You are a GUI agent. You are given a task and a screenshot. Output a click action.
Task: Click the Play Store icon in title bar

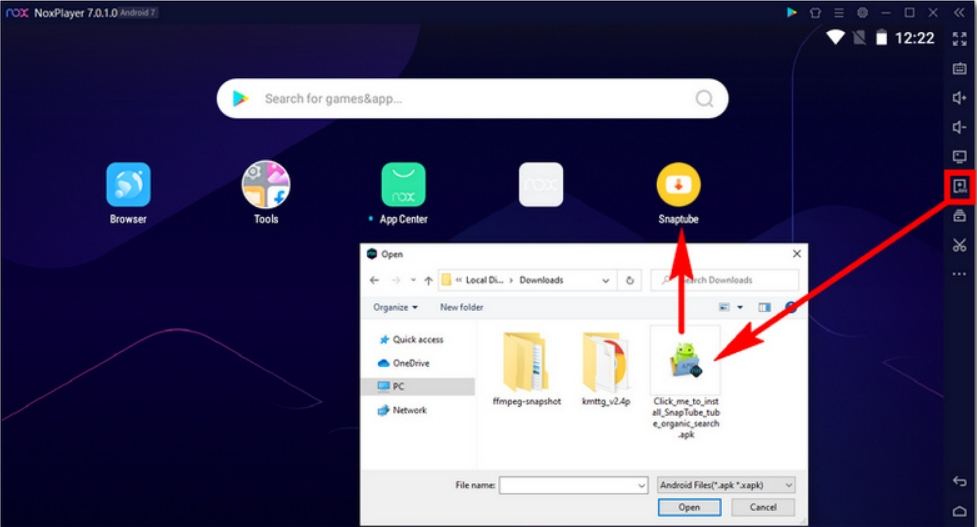tap(791, 12)
